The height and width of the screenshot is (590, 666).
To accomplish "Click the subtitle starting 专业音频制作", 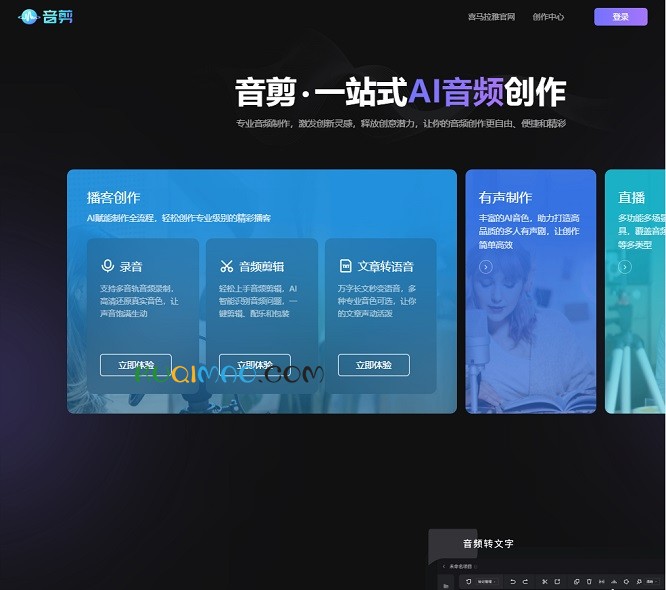I will [401, 124].
